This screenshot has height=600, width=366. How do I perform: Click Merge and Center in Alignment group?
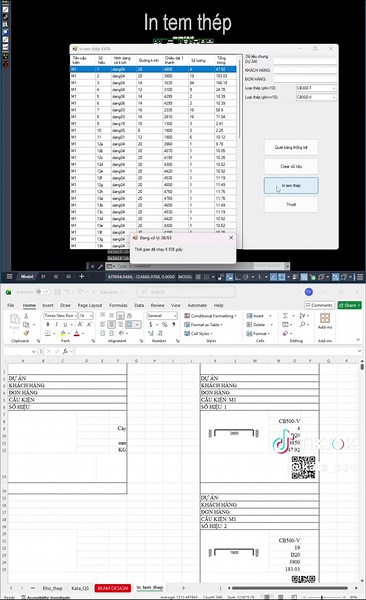tap(129, 324)
